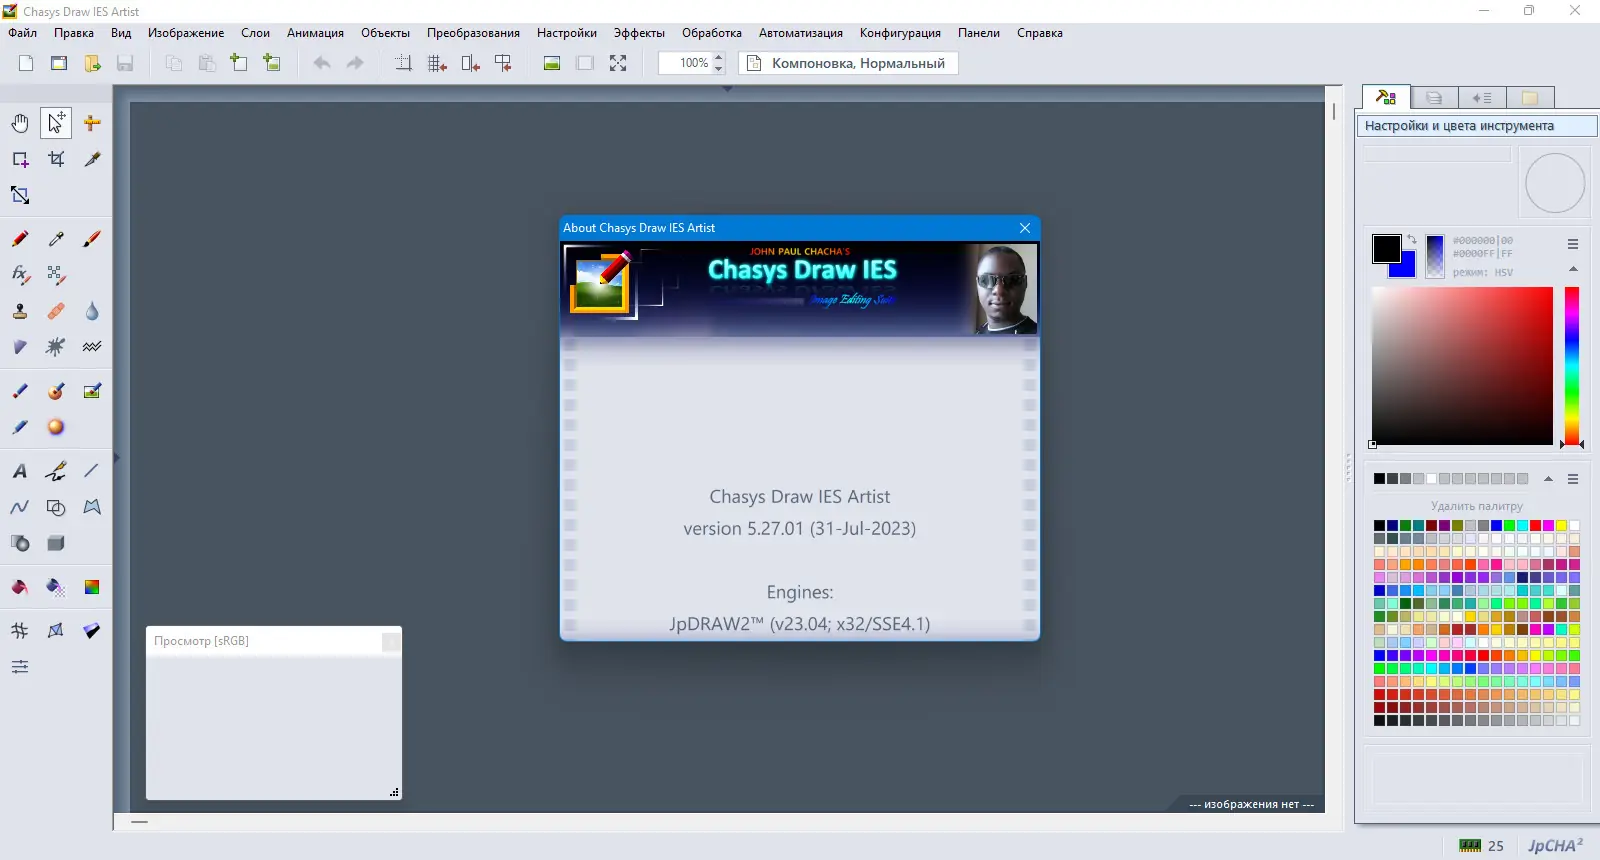Click the full-screen expand arrows icon
The height and width of the screenshot is (860, 1600).
tap(618, 63)
